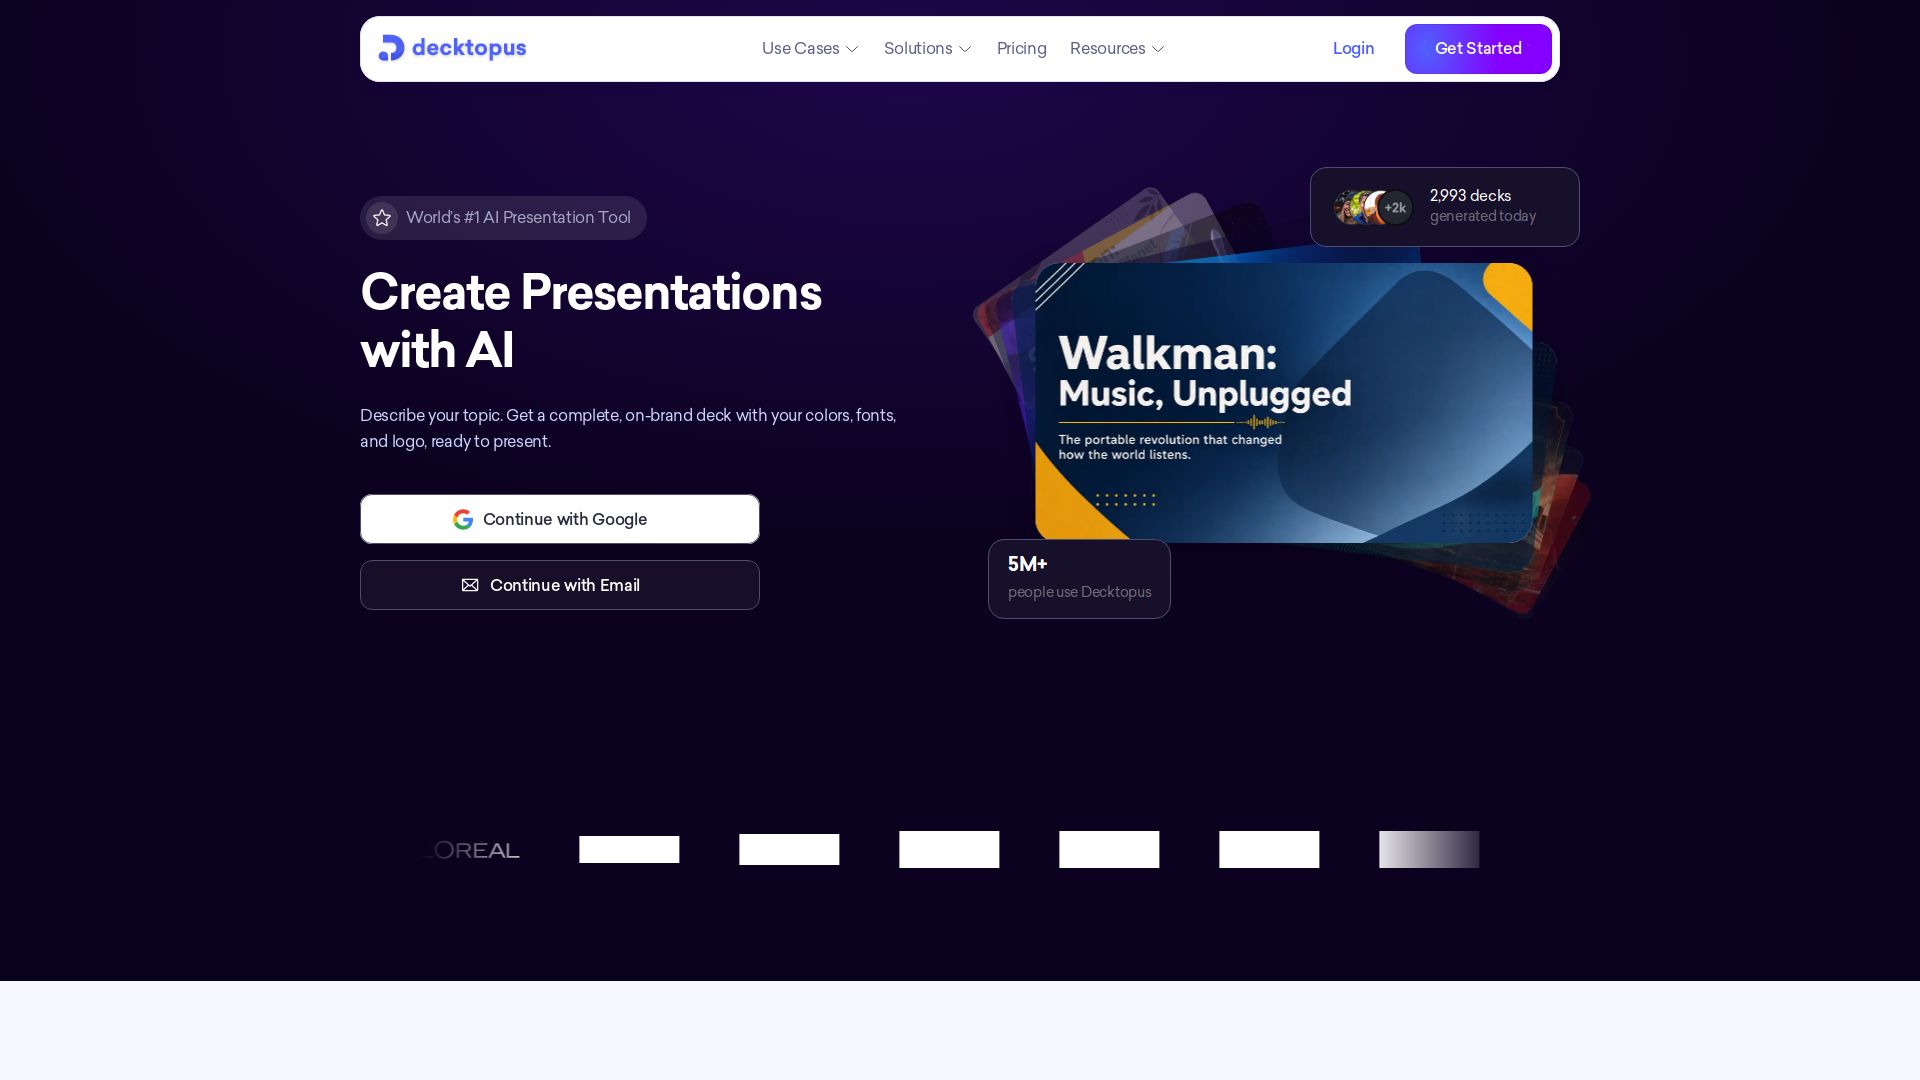Click the L'Oreal logo
The height and width of the screenshot is (1080, 1920).
(470, 850)
